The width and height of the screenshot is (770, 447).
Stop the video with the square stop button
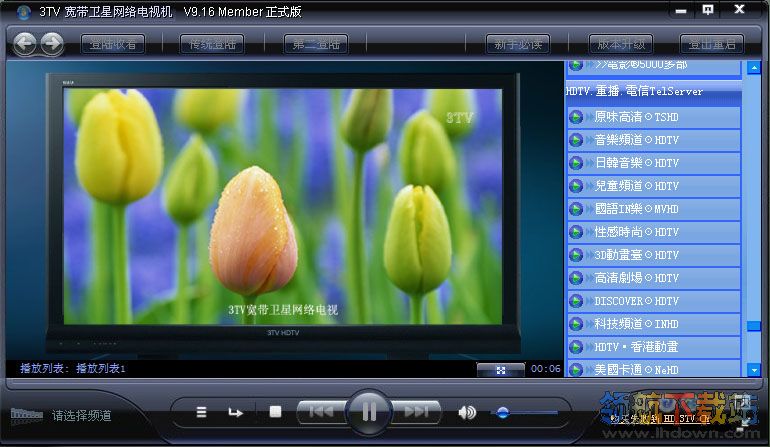(x=275, y=411)
